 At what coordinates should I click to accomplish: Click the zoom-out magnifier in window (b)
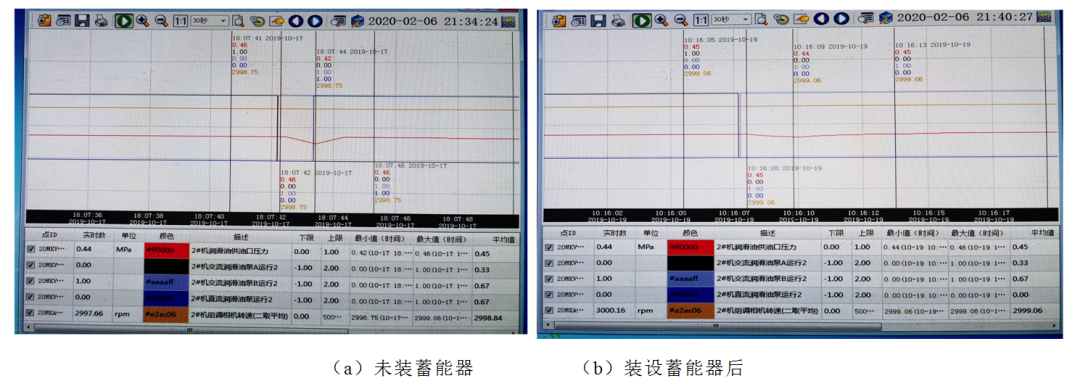[681, 21]
